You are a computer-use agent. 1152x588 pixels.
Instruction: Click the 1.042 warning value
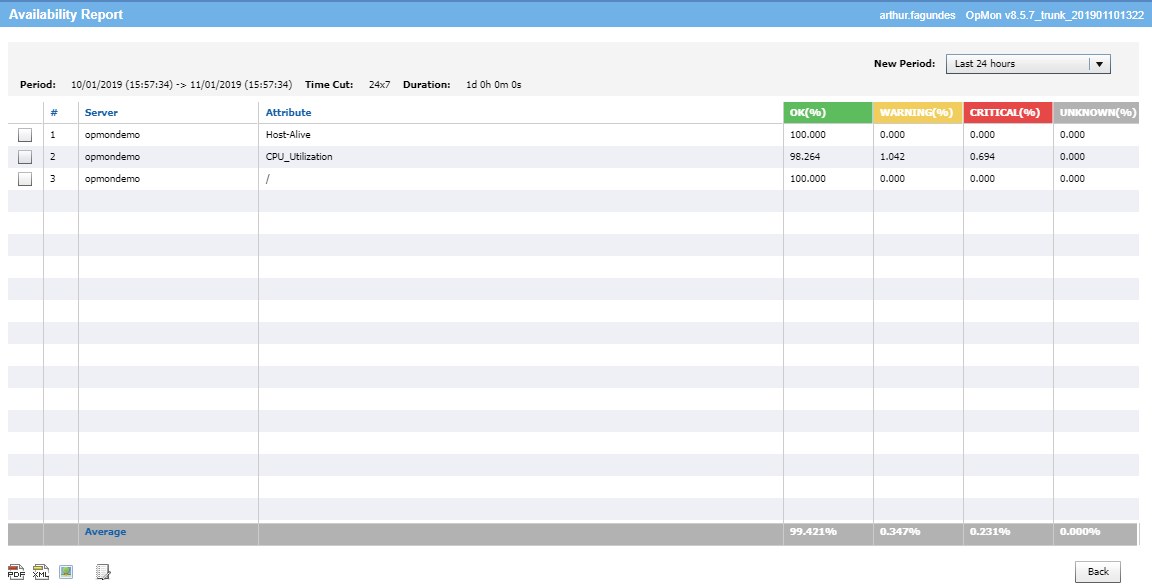(x=893, y=157)
